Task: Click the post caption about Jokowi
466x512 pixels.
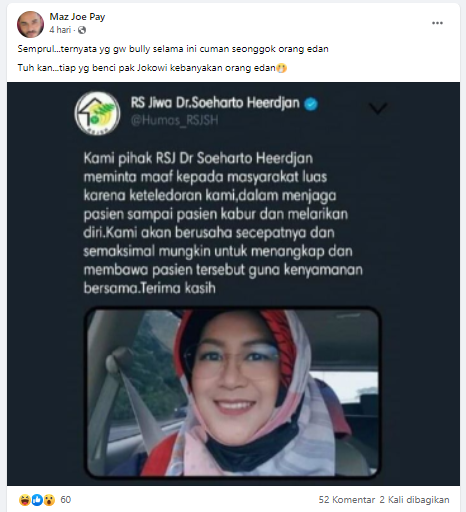Action: [x=152, y=68]
